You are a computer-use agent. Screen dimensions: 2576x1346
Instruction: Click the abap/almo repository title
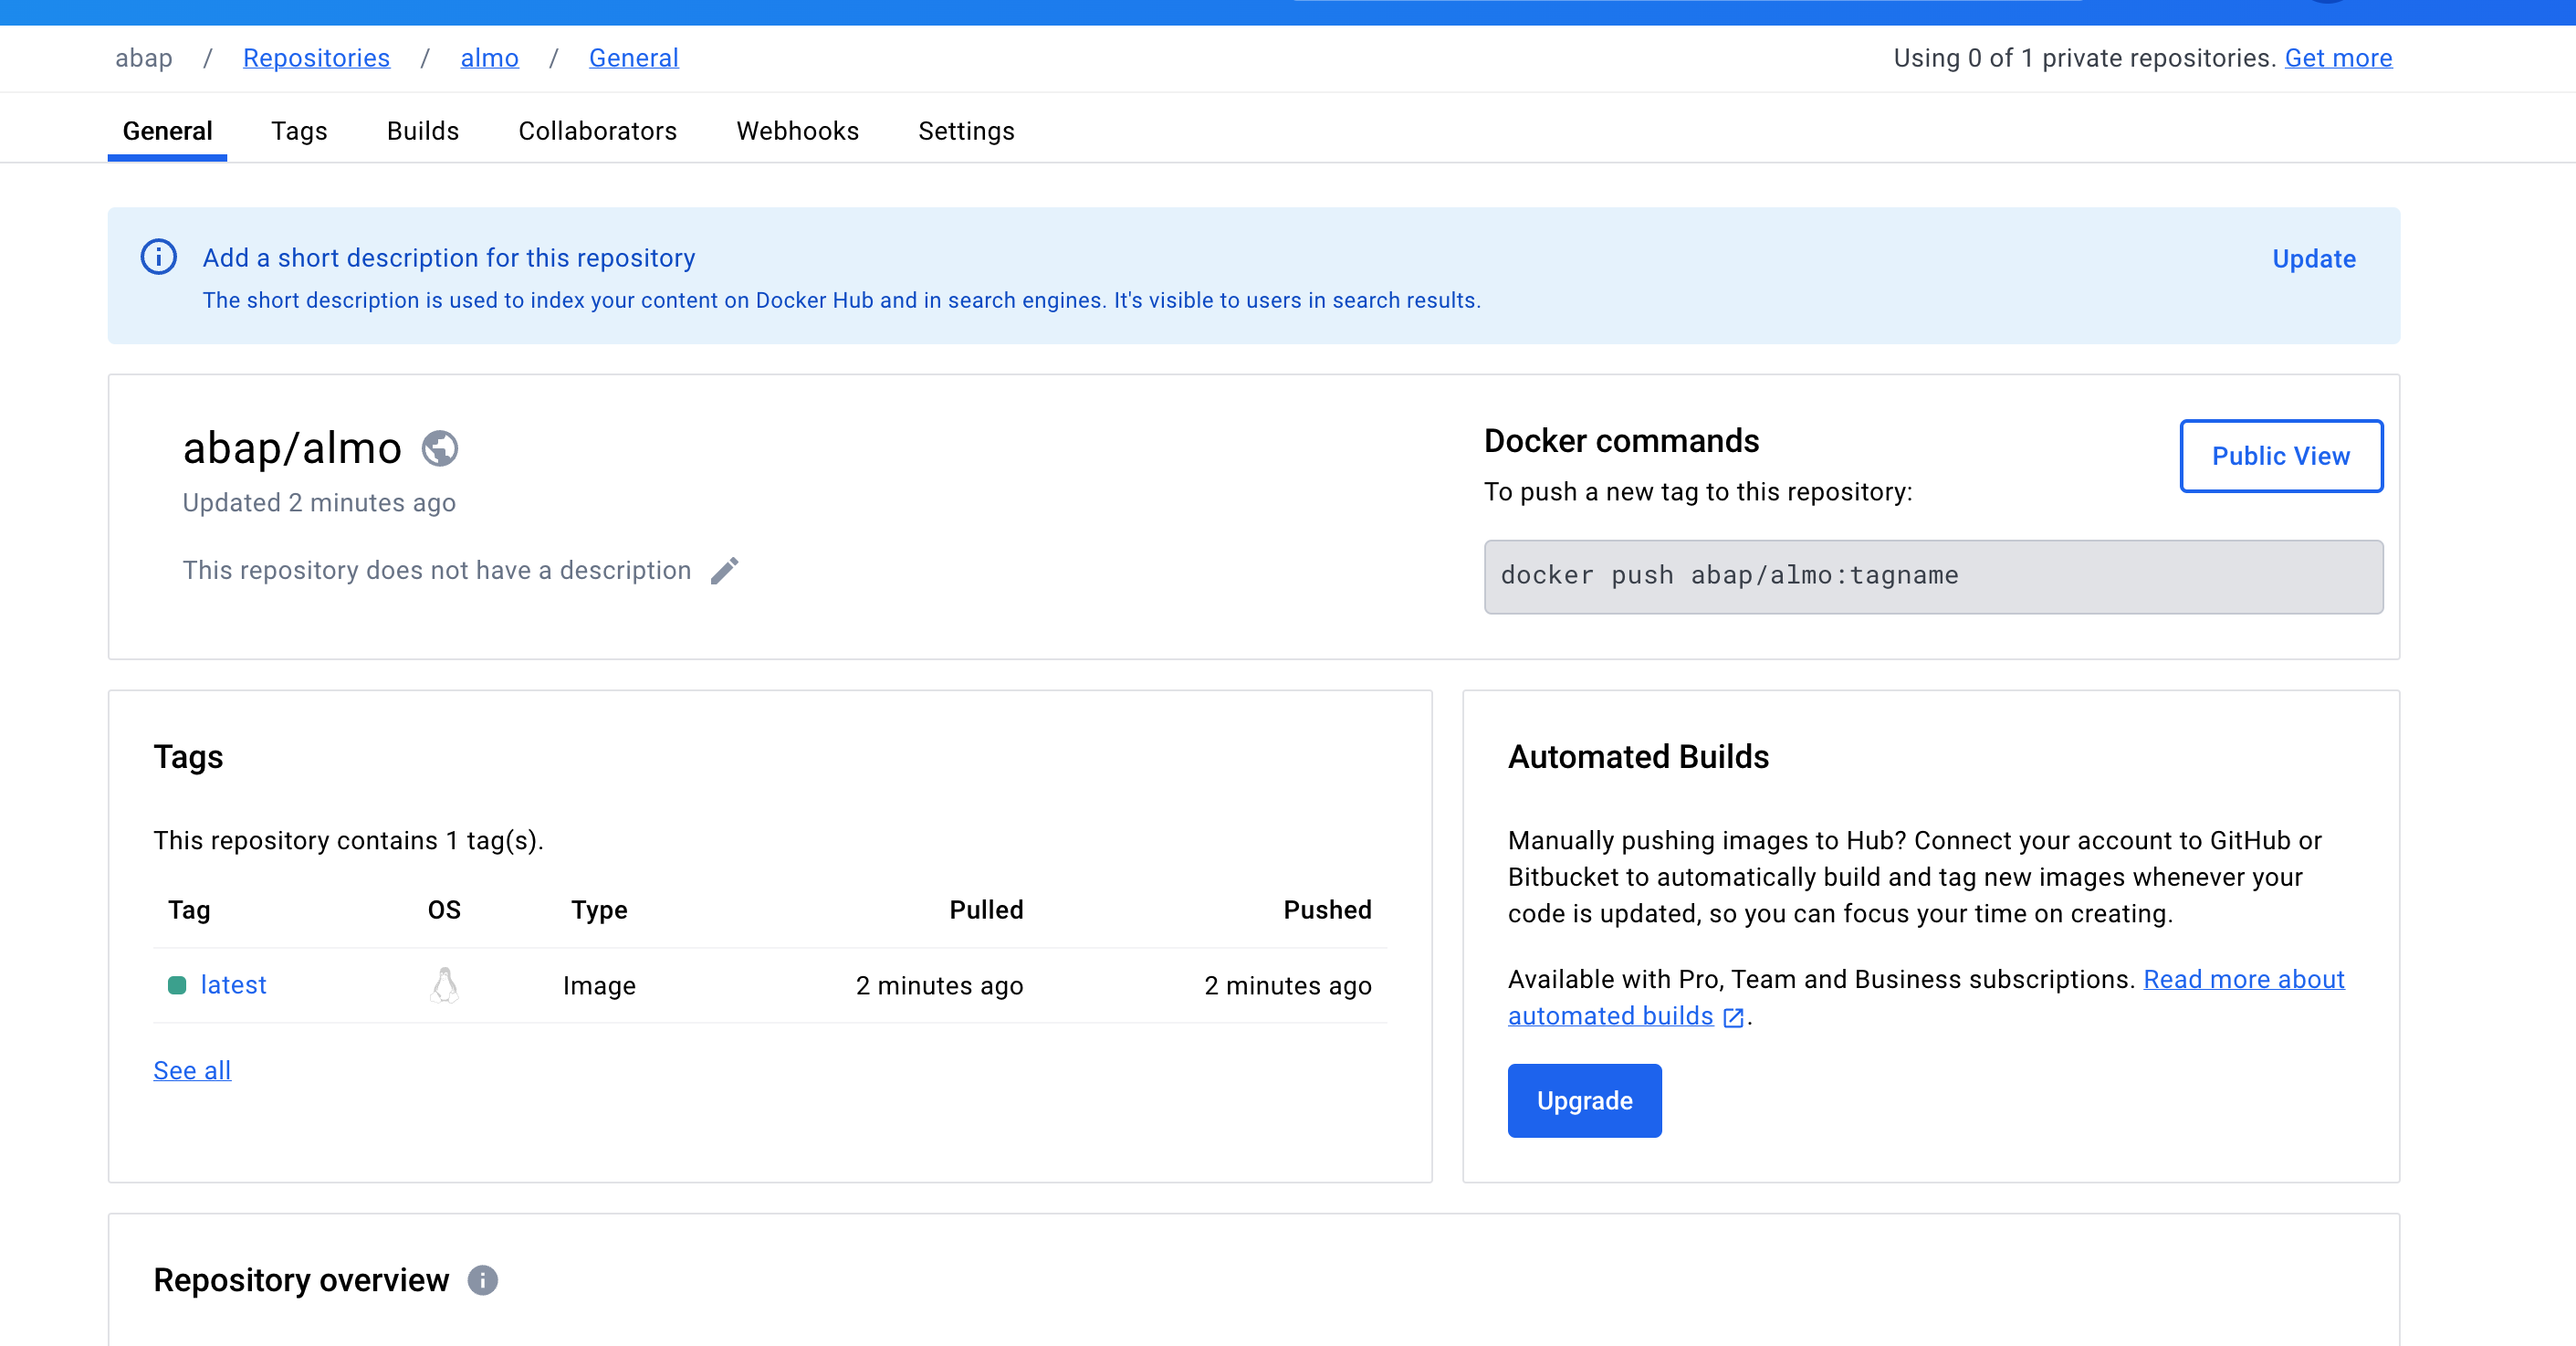[292, 448]
